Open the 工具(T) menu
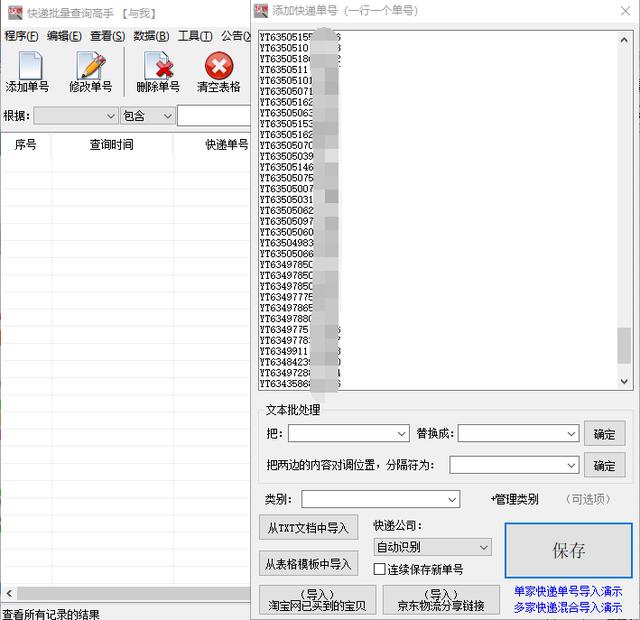The width and height of the screenshot is (640, 620). pos(194,36)
